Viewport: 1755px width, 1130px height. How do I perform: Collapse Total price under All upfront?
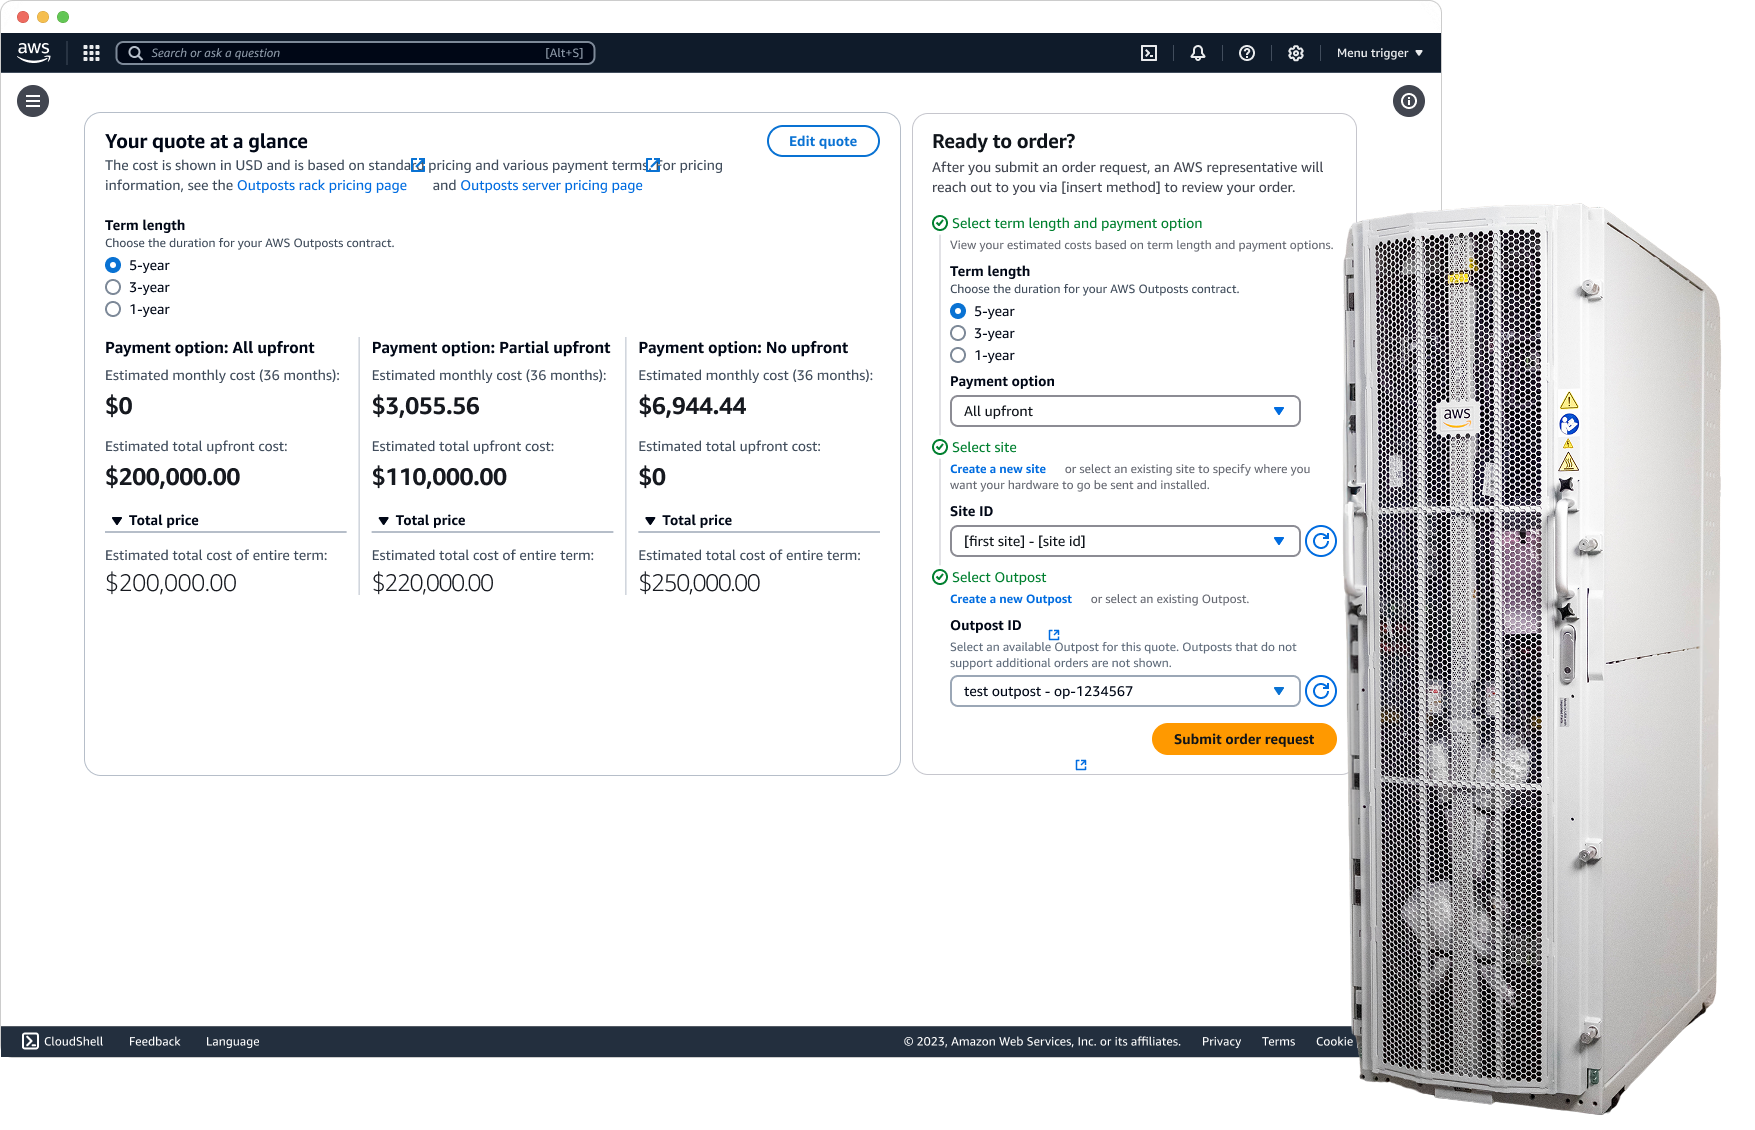click(155, 520)
